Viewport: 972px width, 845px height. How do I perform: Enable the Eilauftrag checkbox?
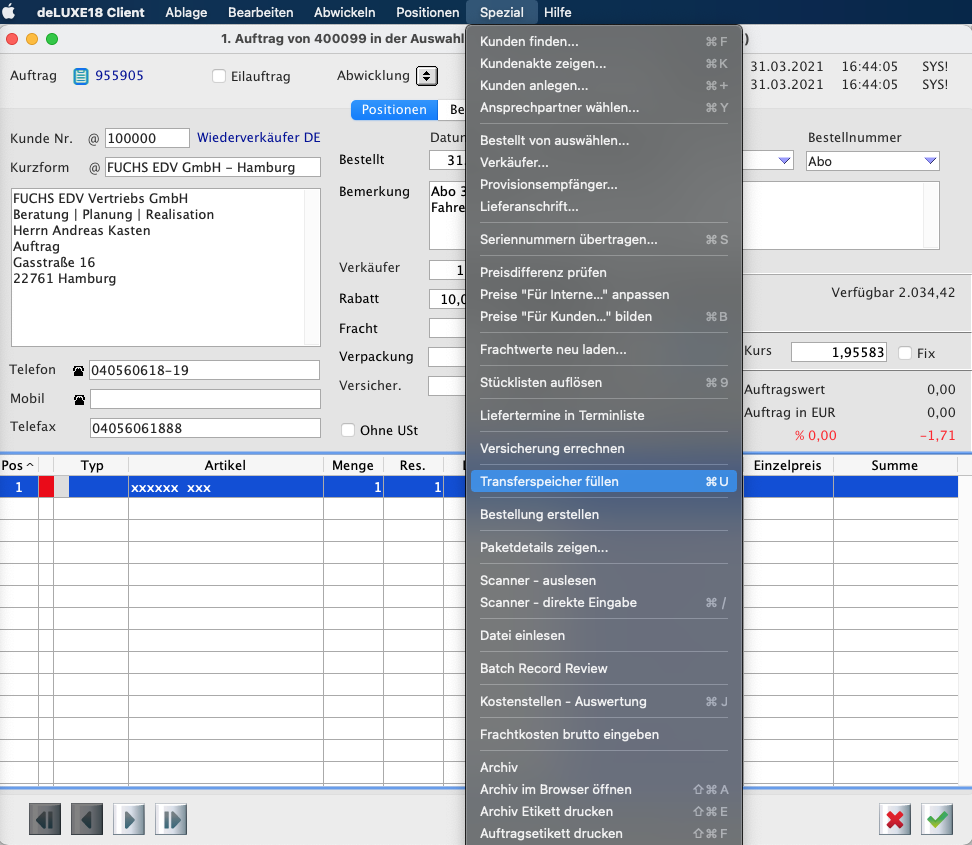[x=219, y=76]
